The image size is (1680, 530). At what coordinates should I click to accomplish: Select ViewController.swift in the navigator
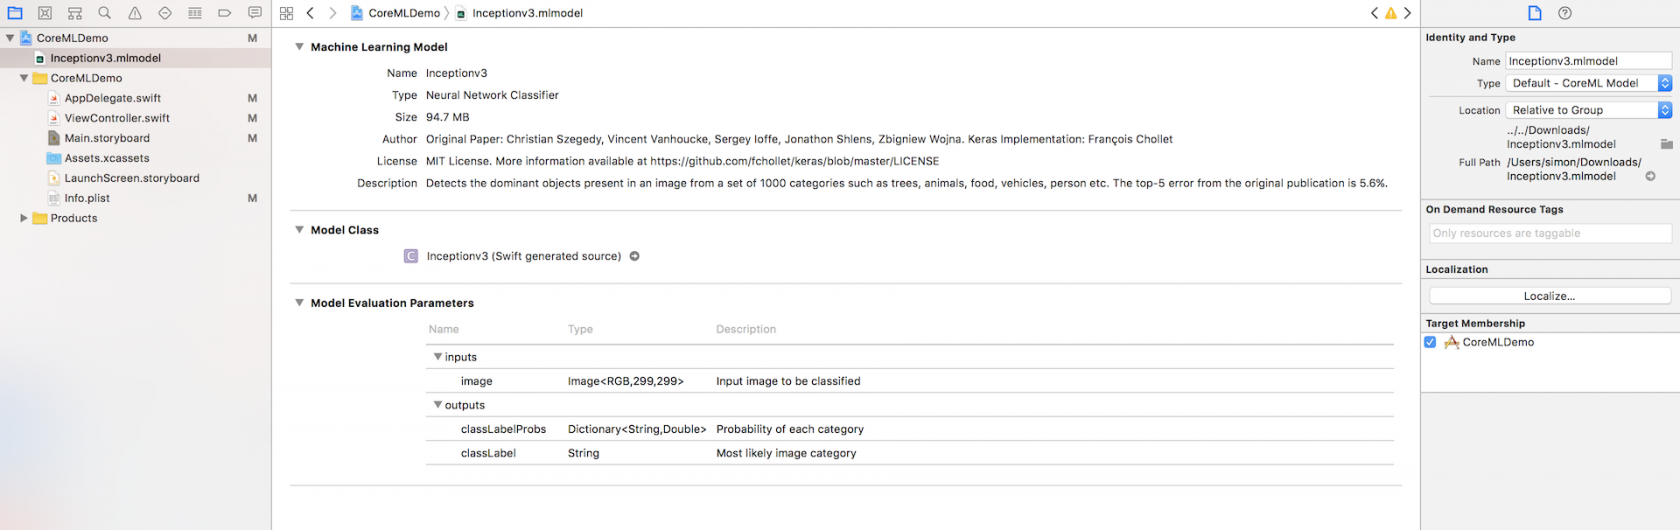[117, 118]
